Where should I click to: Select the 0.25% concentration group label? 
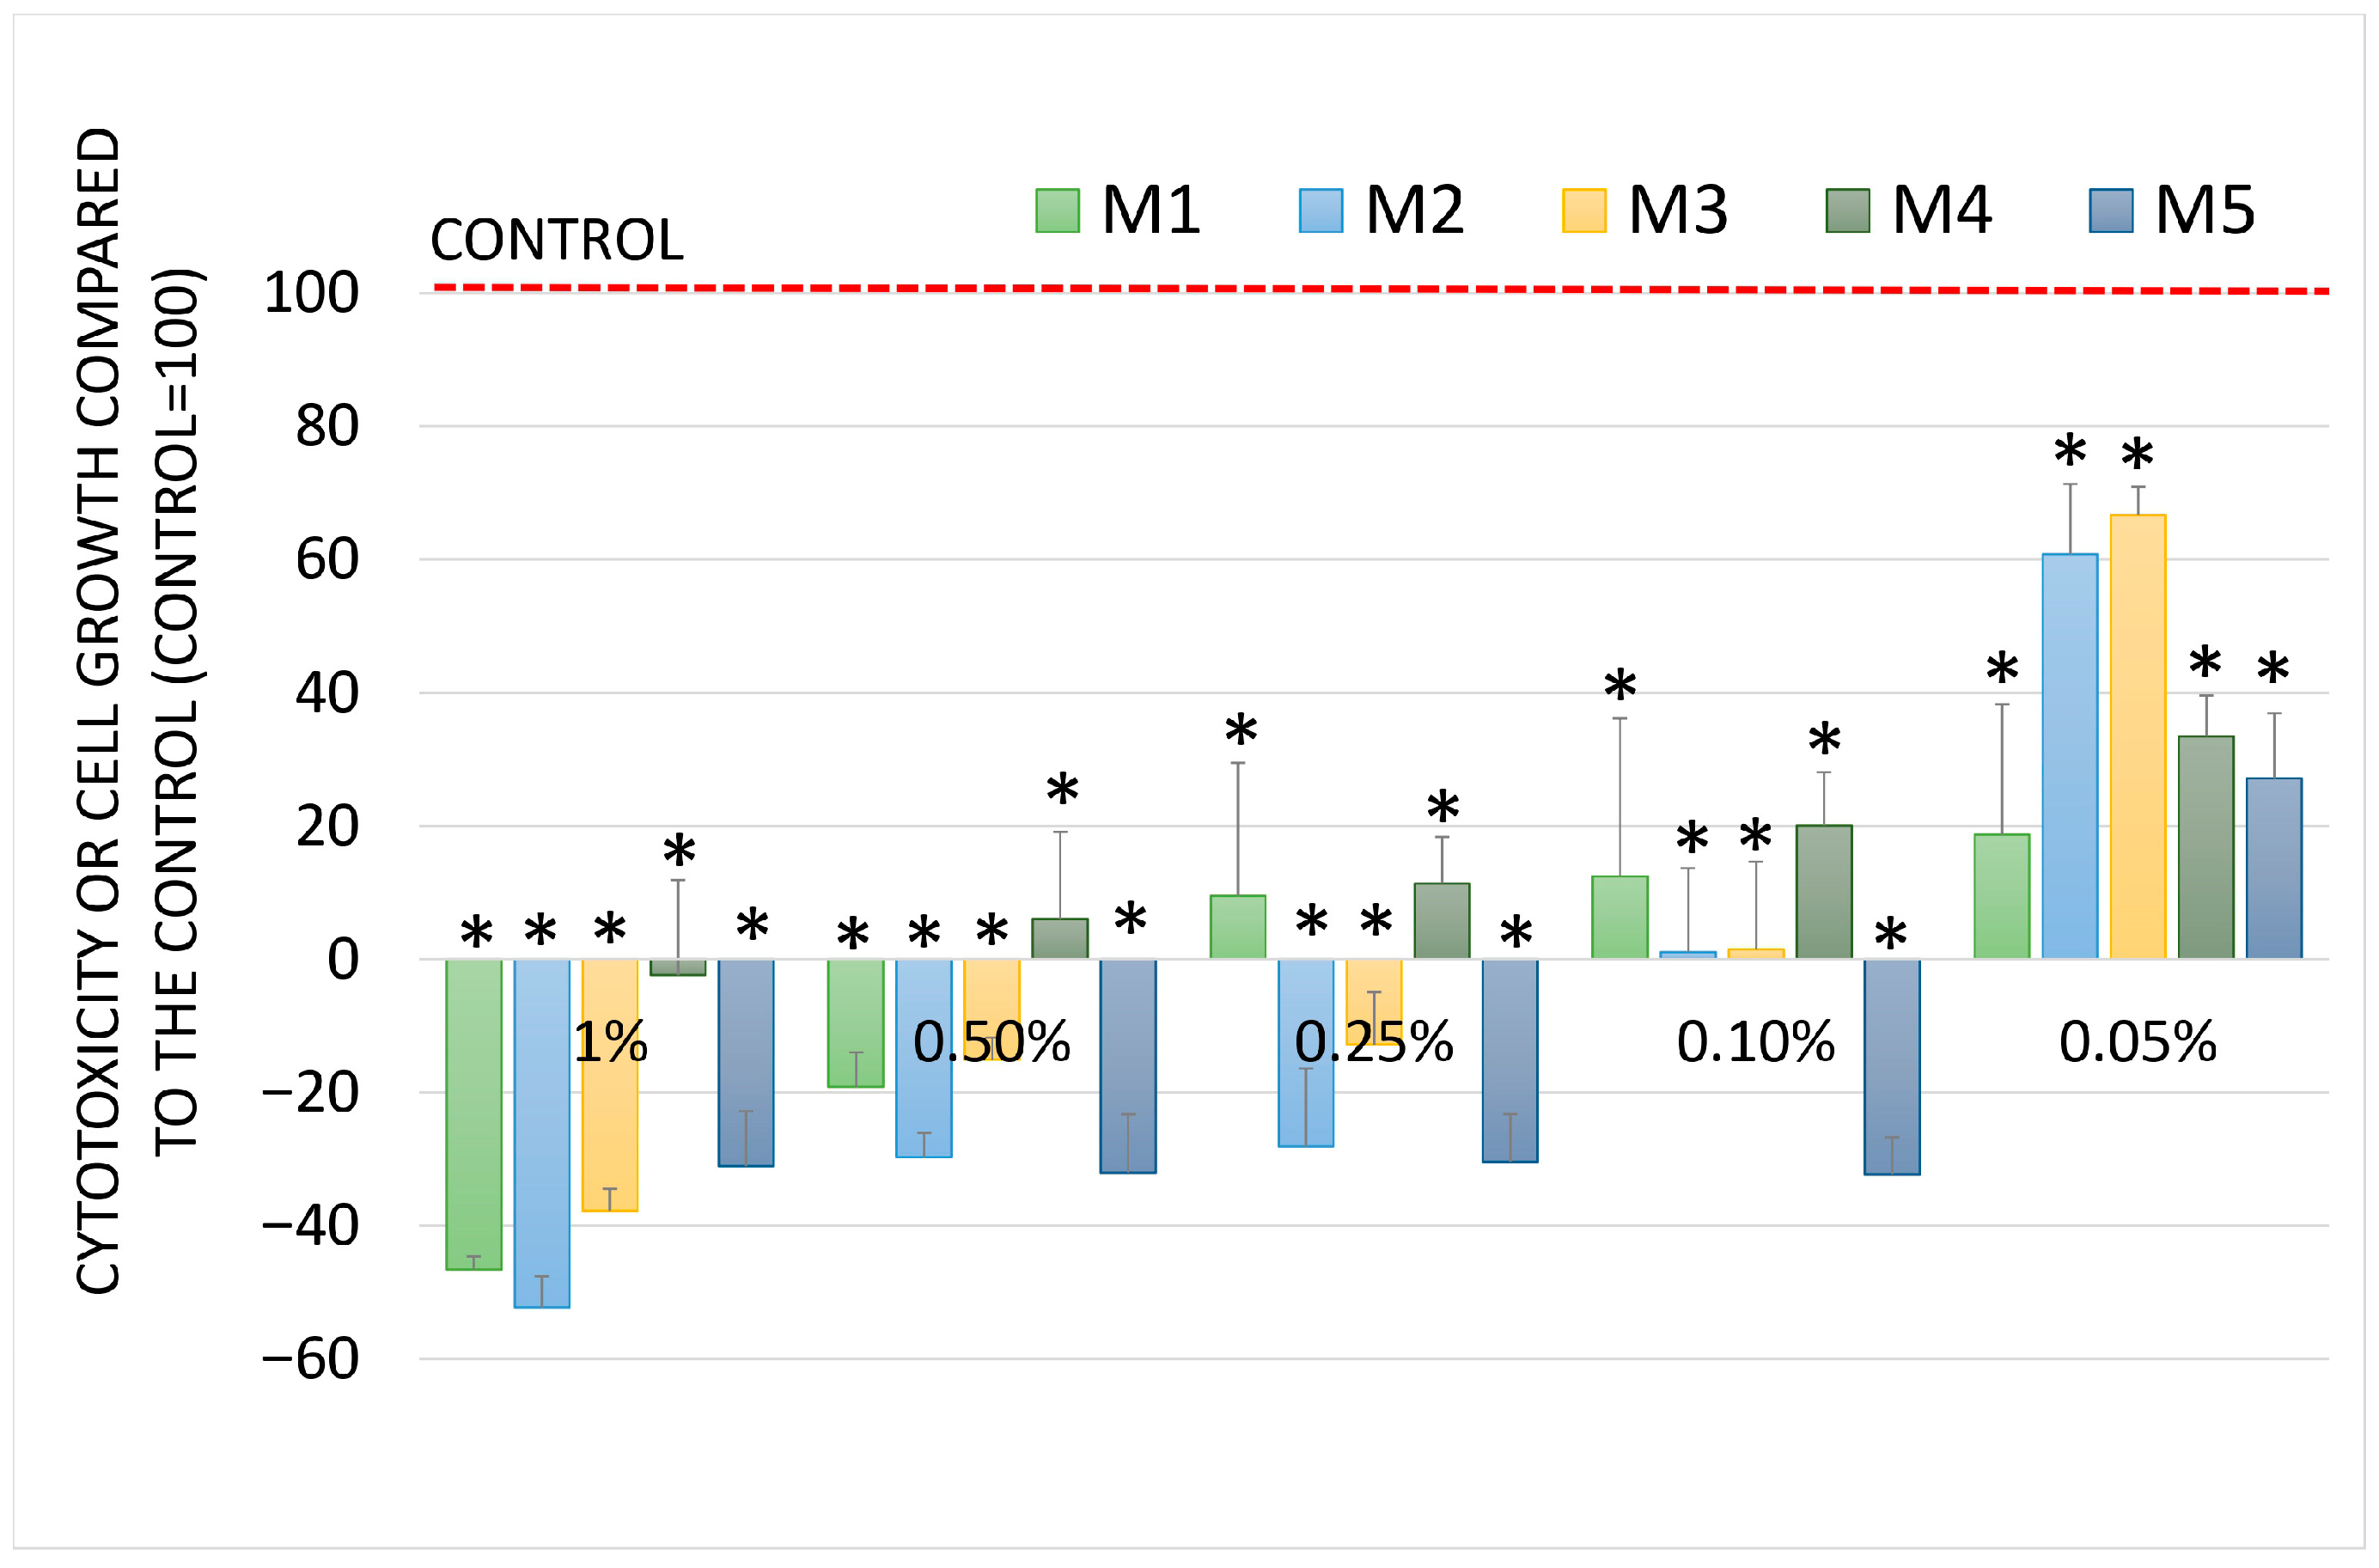(x=1373, y=1042)
